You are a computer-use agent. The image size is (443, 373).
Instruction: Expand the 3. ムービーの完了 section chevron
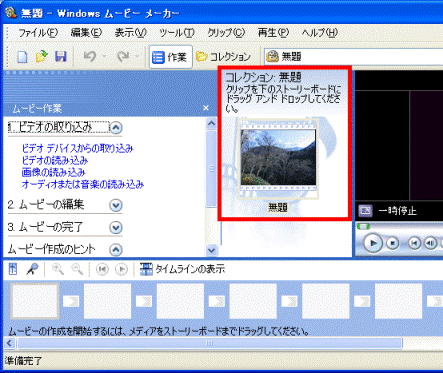(116, 228)
